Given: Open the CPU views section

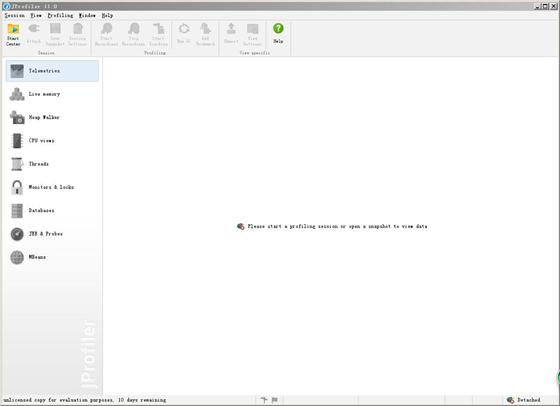Looking at the screenshot, I should click(52, 141).
